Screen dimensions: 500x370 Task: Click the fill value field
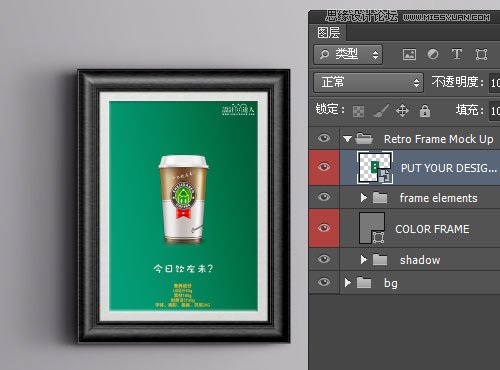tap(494, 111)
